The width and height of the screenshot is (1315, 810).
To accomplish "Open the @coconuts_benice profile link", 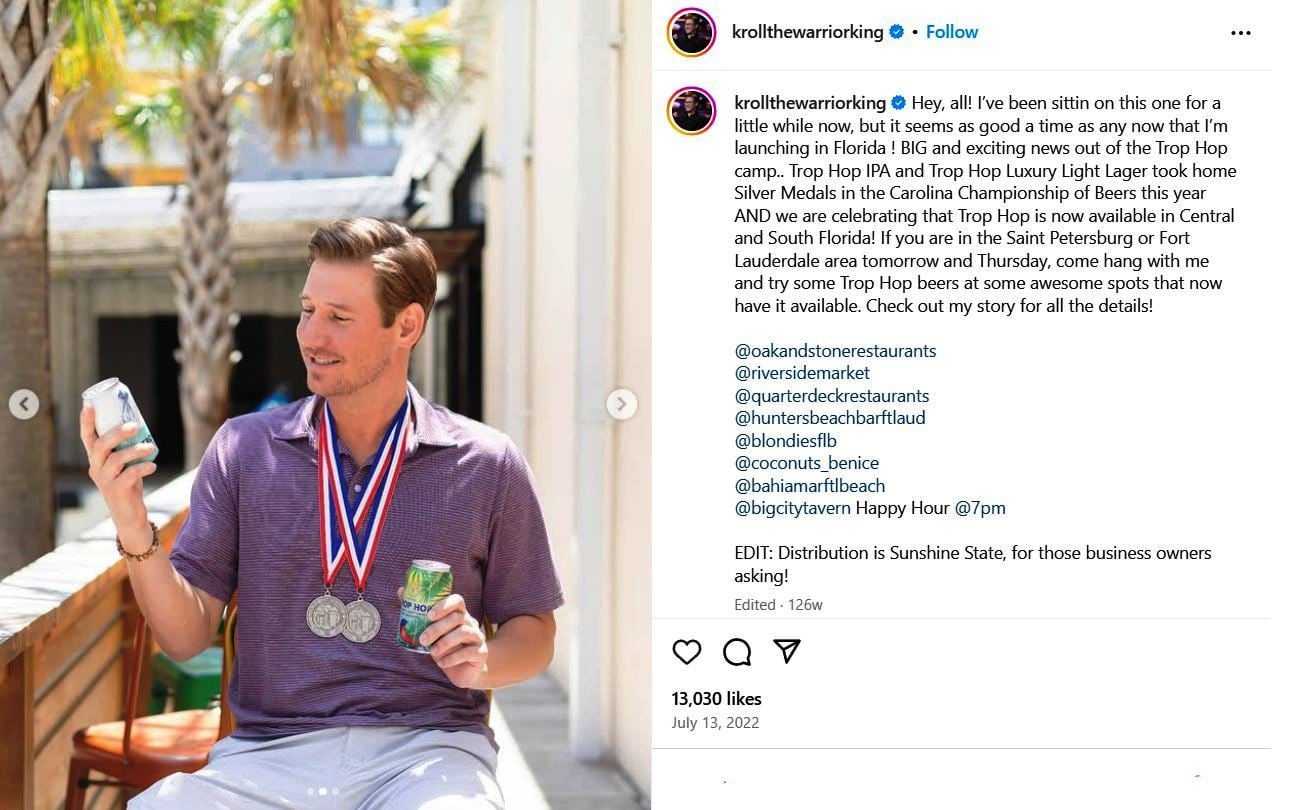I will (807, 463).
